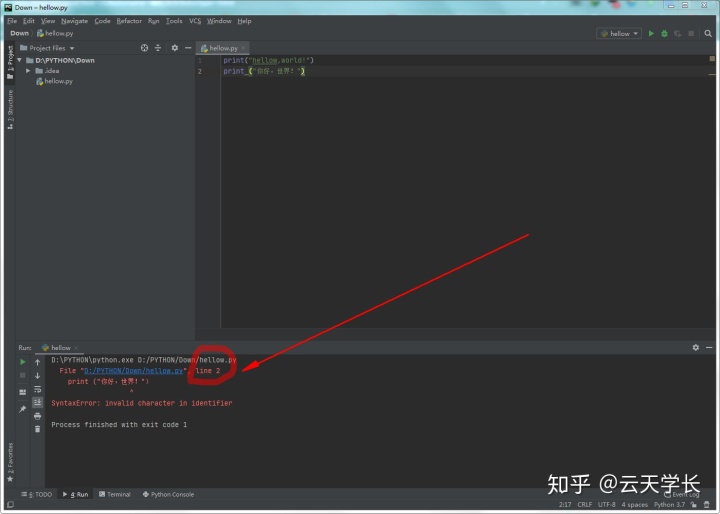This screenshot has height=514, width=720.
Task: Hide the Project tool window
Action: click(188, 48)
